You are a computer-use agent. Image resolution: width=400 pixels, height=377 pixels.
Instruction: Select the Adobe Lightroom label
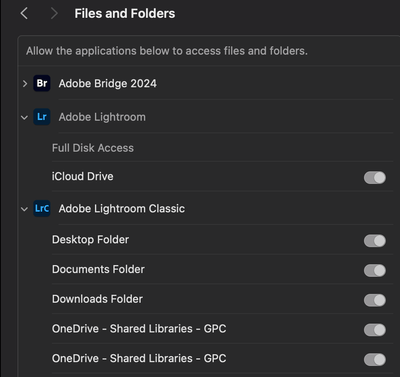coord(102,117)
